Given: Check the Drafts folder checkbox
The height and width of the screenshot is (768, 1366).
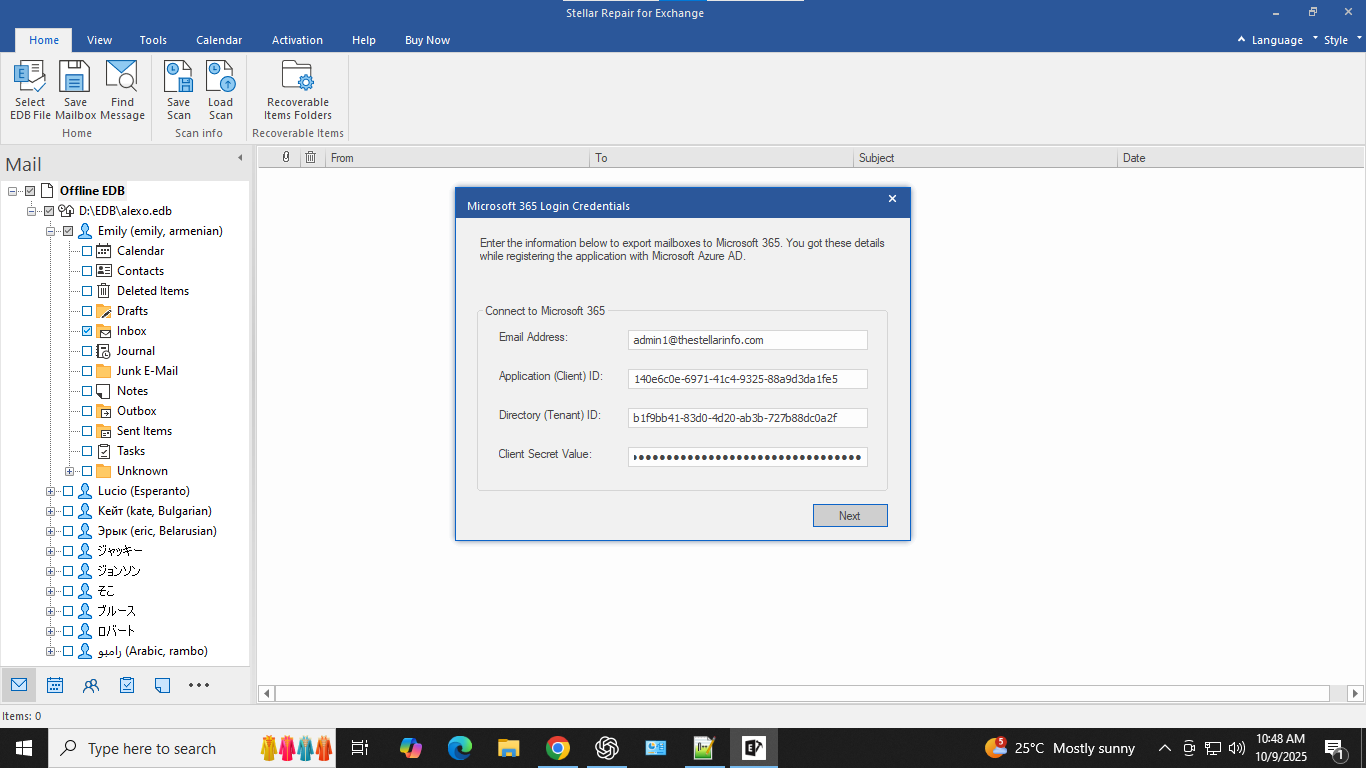Looking at the screenshot, I should tap(87, 311).
